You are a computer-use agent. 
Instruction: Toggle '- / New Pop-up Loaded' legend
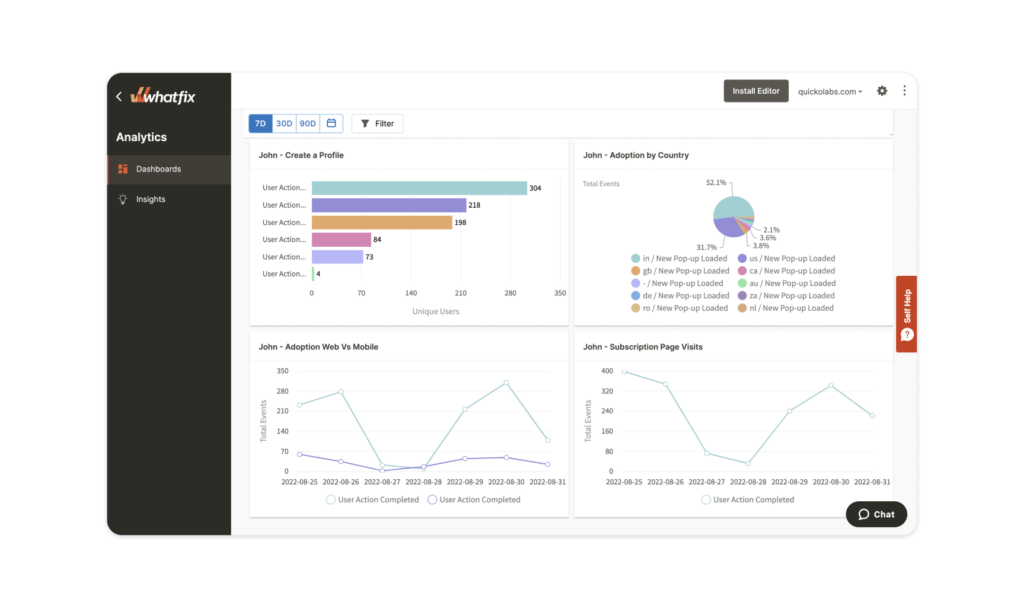coord(677,283)
